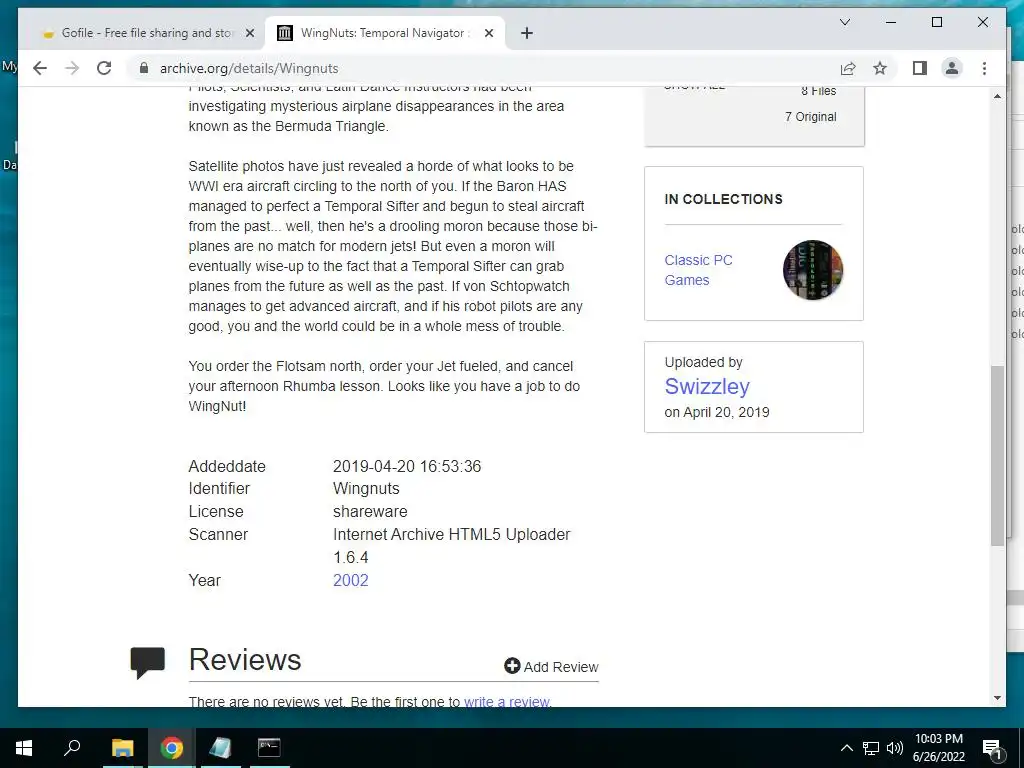Open Chrome three-dot menu
Image resolution: width=1024 pixels, height=768 pixels.
(x=984, y=68)
